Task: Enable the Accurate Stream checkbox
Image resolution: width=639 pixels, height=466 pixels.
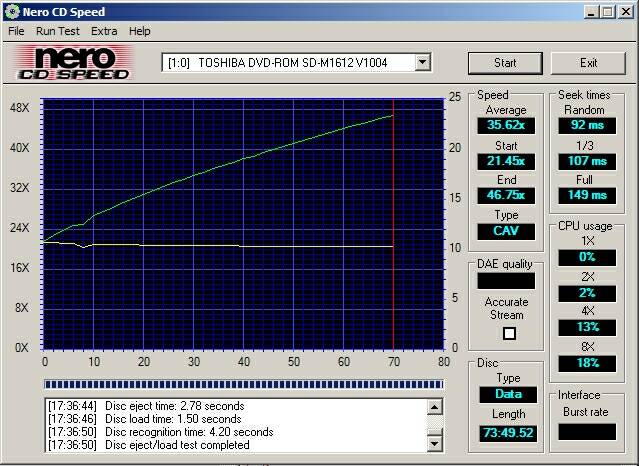Action: (x=508, y=333)
